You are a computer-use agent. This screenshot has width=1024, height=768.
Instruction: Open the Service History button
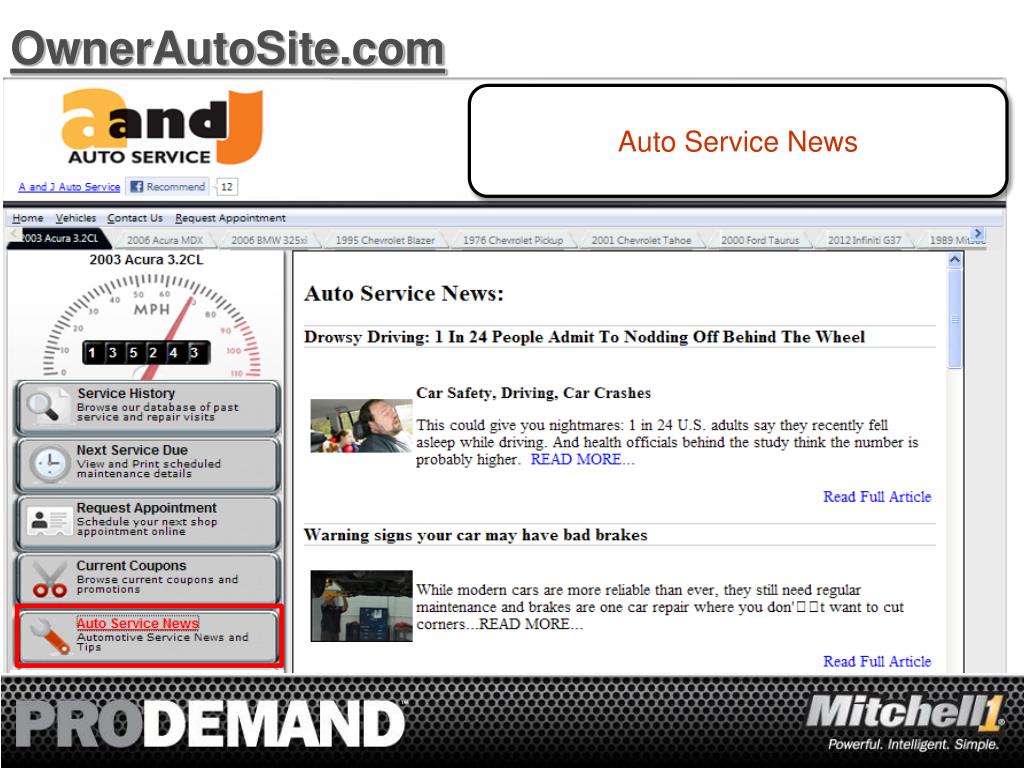[x=148, y=408]
